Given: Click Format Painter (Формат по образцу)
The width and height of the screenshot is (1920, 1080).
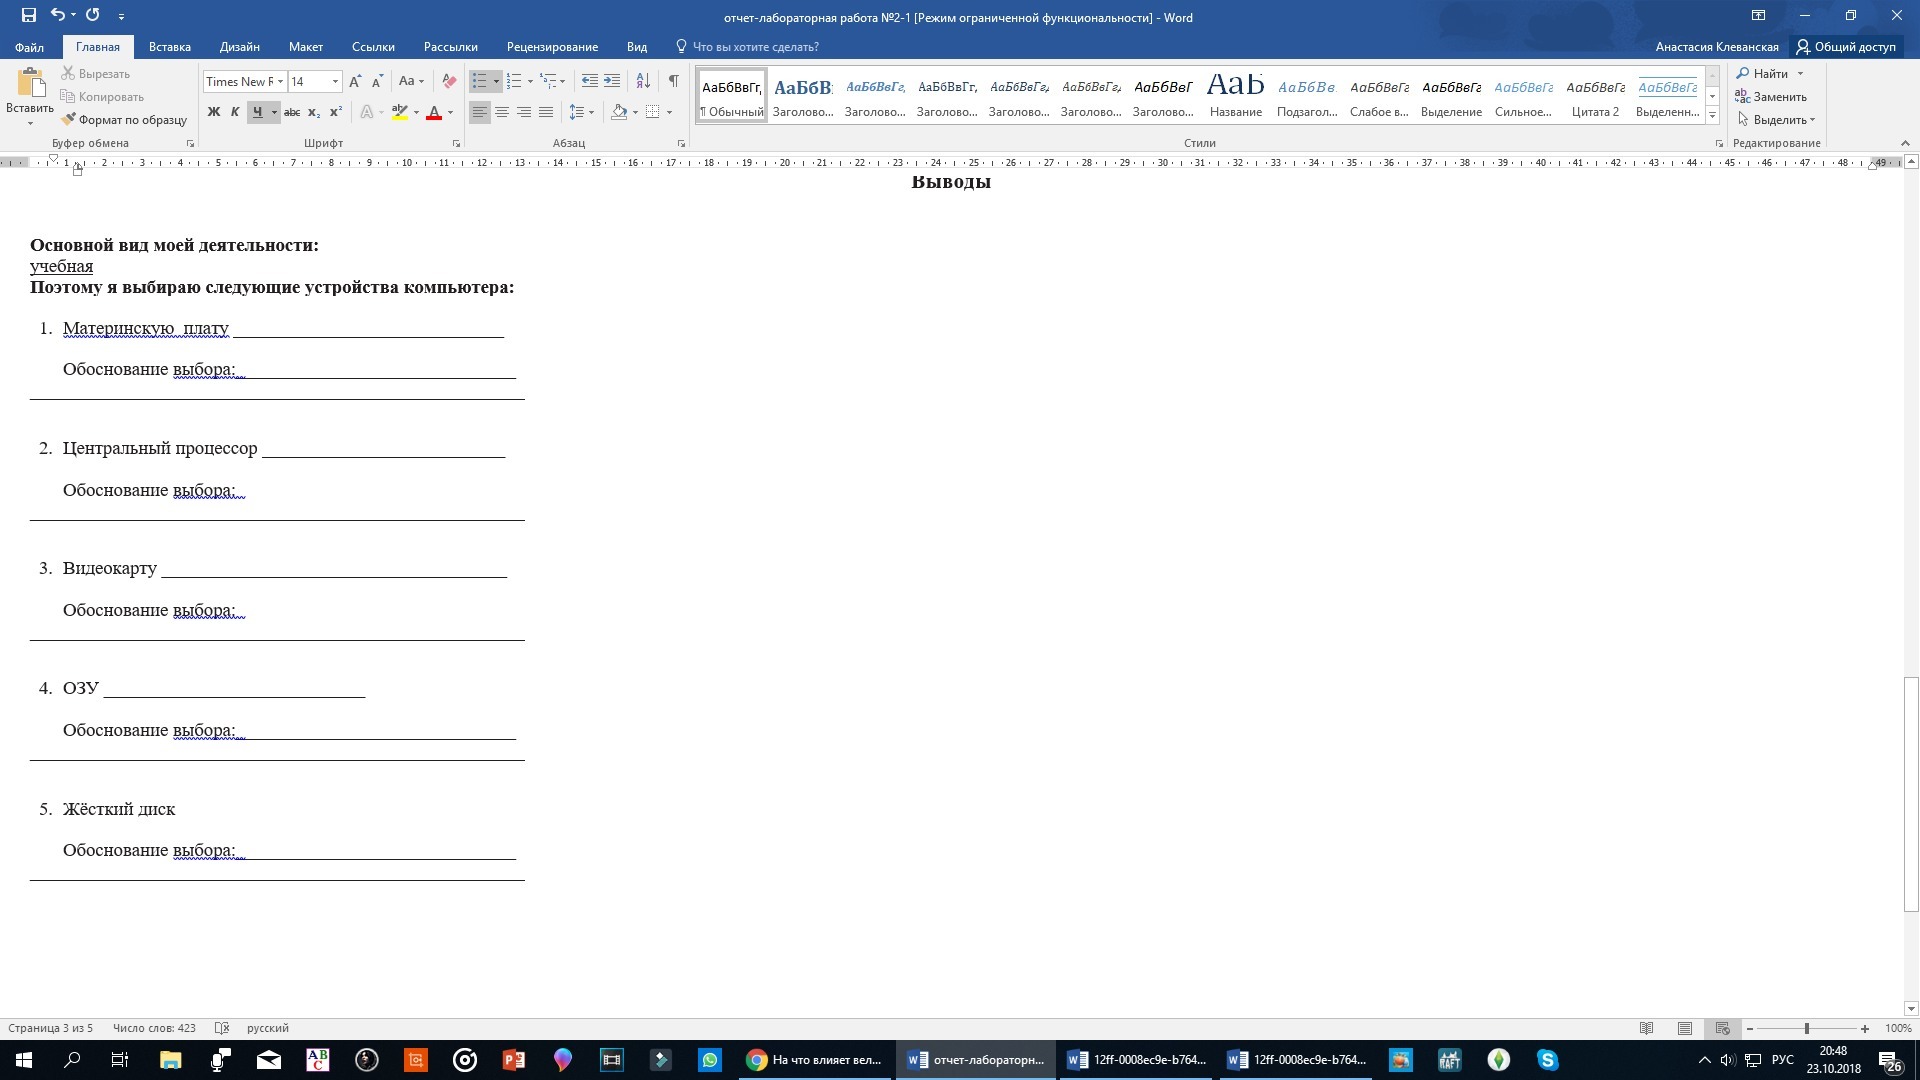Looking at the screenshot, I should (124, 120).
